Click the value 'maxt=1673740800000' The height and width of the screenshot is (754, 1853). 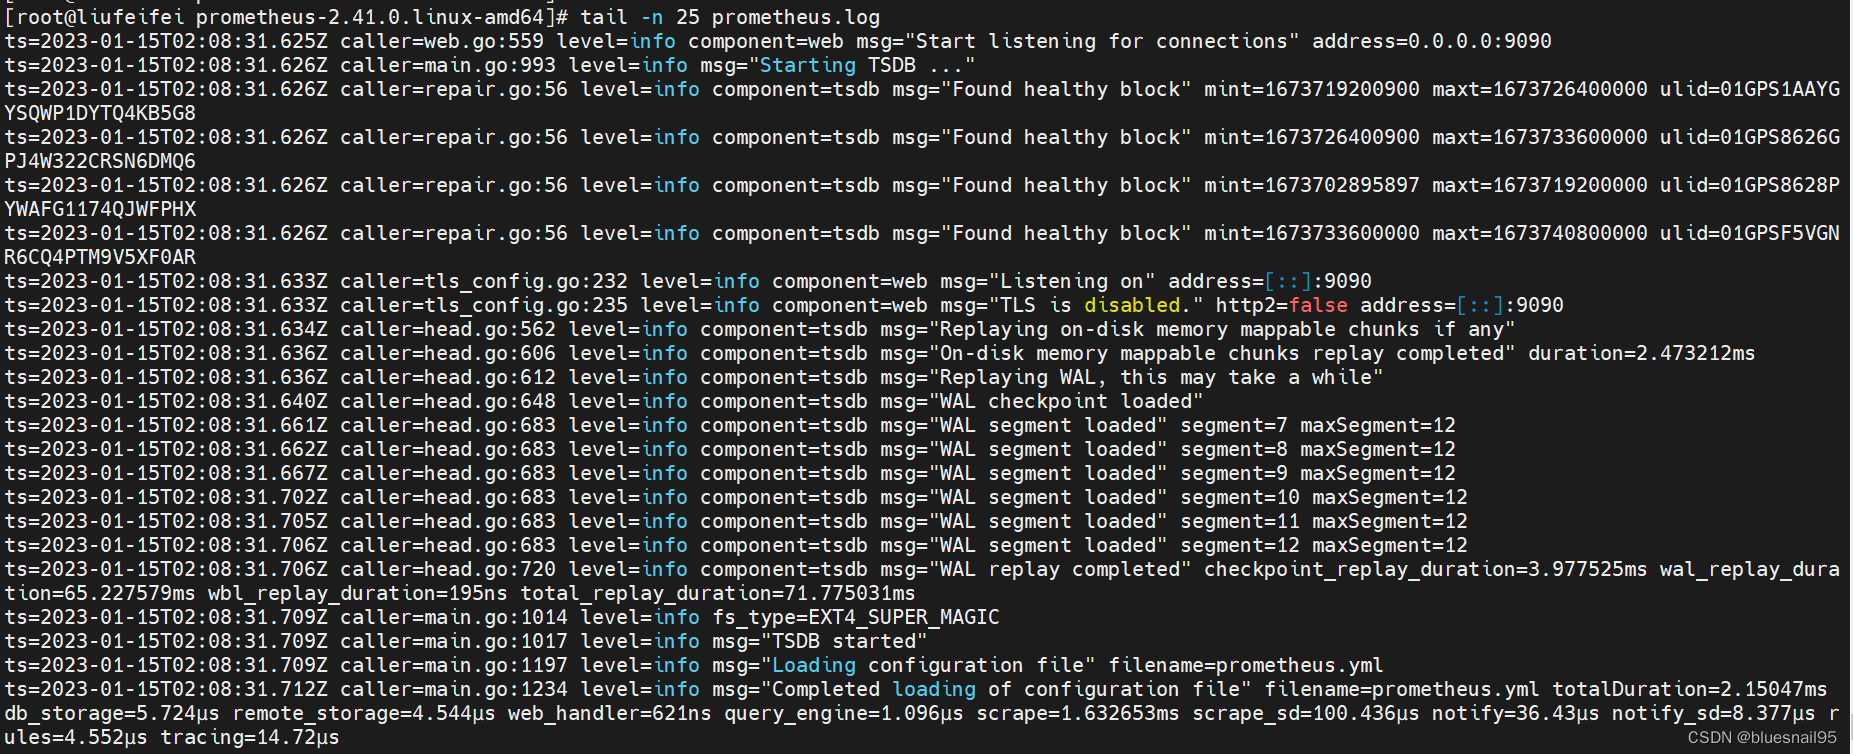tap(1539, 233)
